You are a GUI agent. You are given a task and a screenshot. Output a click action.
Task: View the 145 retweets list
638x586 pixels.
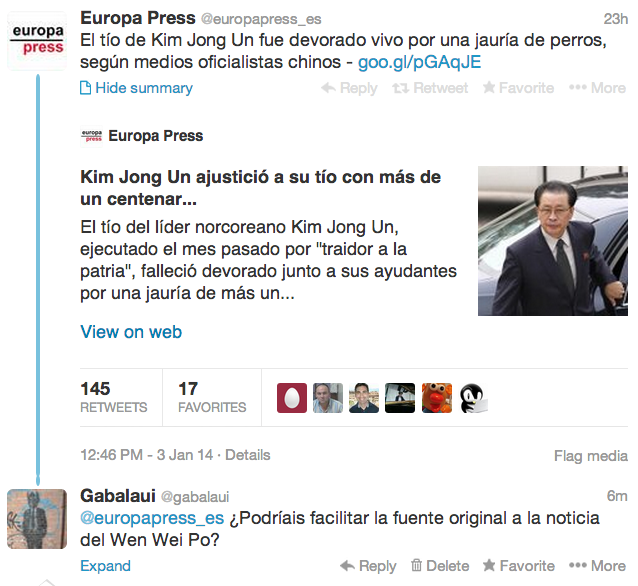pos(114,397)
